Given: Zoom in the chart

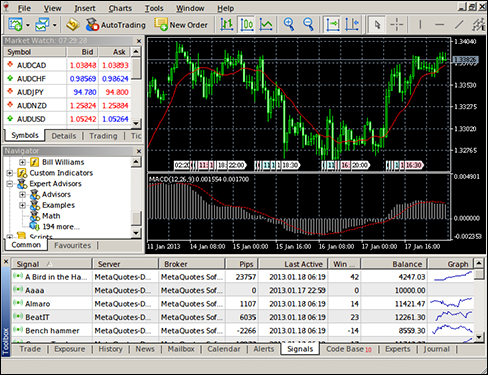Looking at the screenshot, I should [x=289, y=25].
